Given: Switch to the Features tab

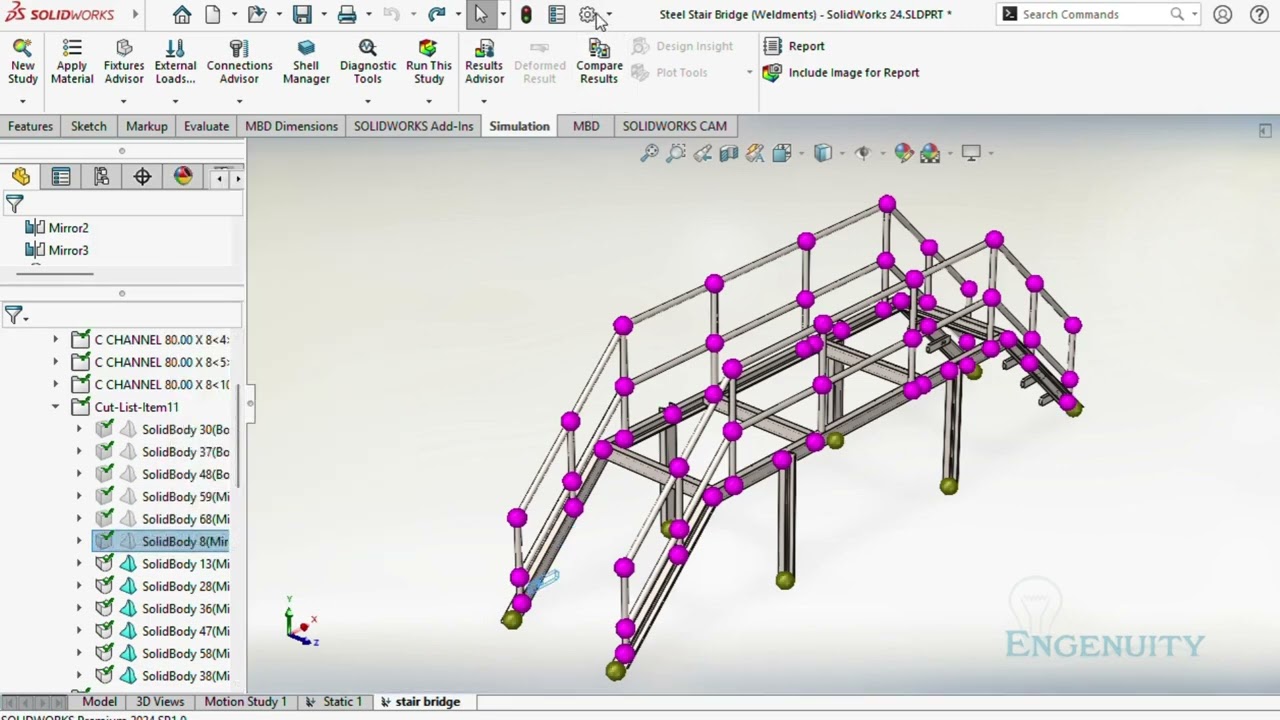Looking at the screenshot, I should pos(30,126).
